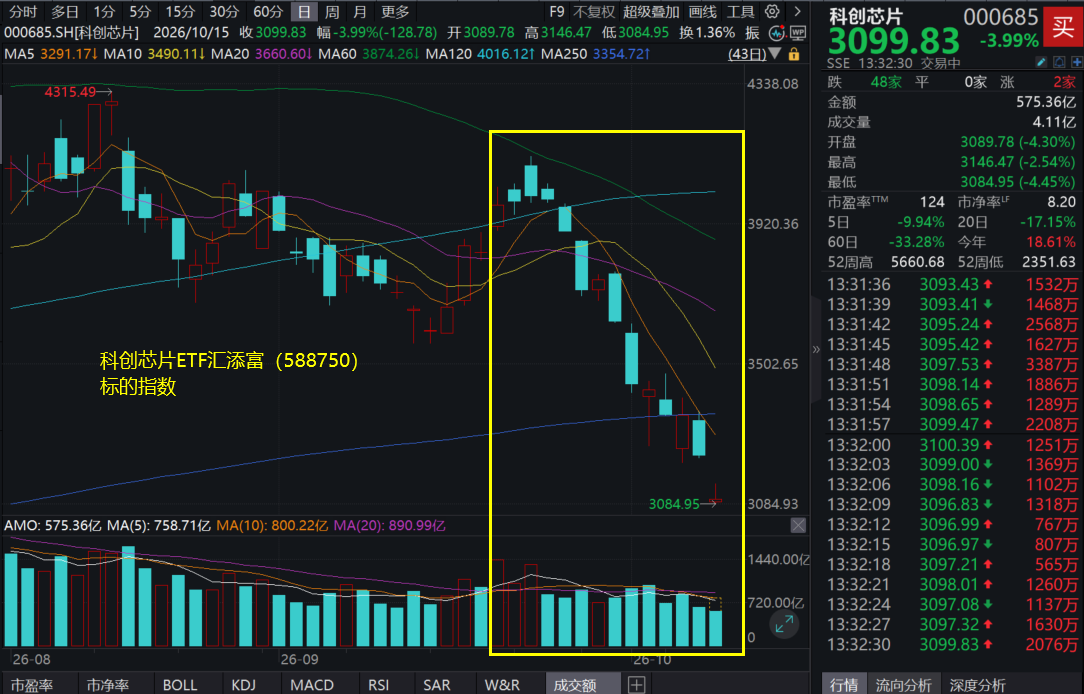Click the blue pencil edit icon
Image resolution: width=1084 pixels, height=694 pixels.
point(1041,63)
